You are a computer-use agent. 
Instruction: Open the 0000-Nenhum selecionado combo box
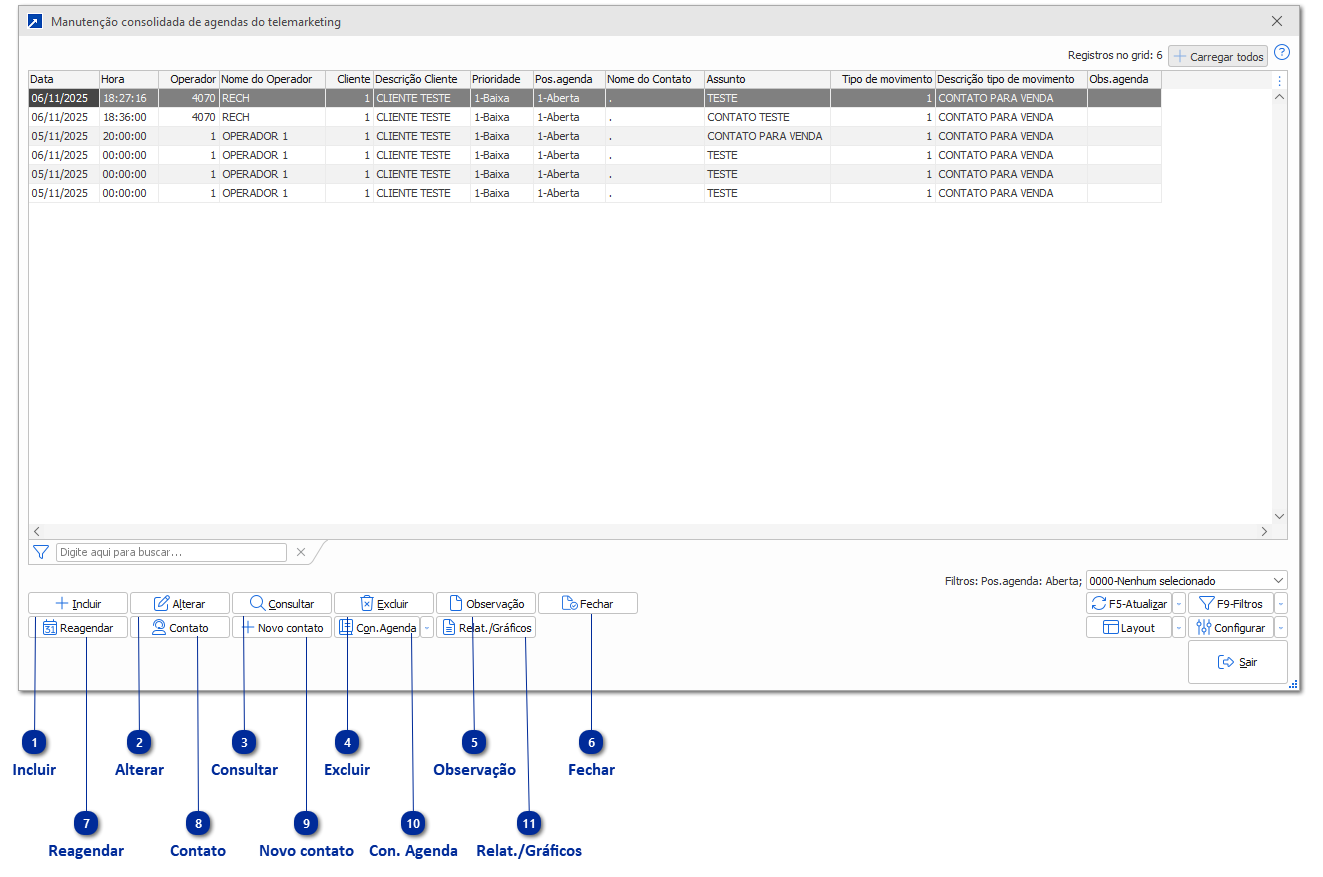(x=1186, y=580)
